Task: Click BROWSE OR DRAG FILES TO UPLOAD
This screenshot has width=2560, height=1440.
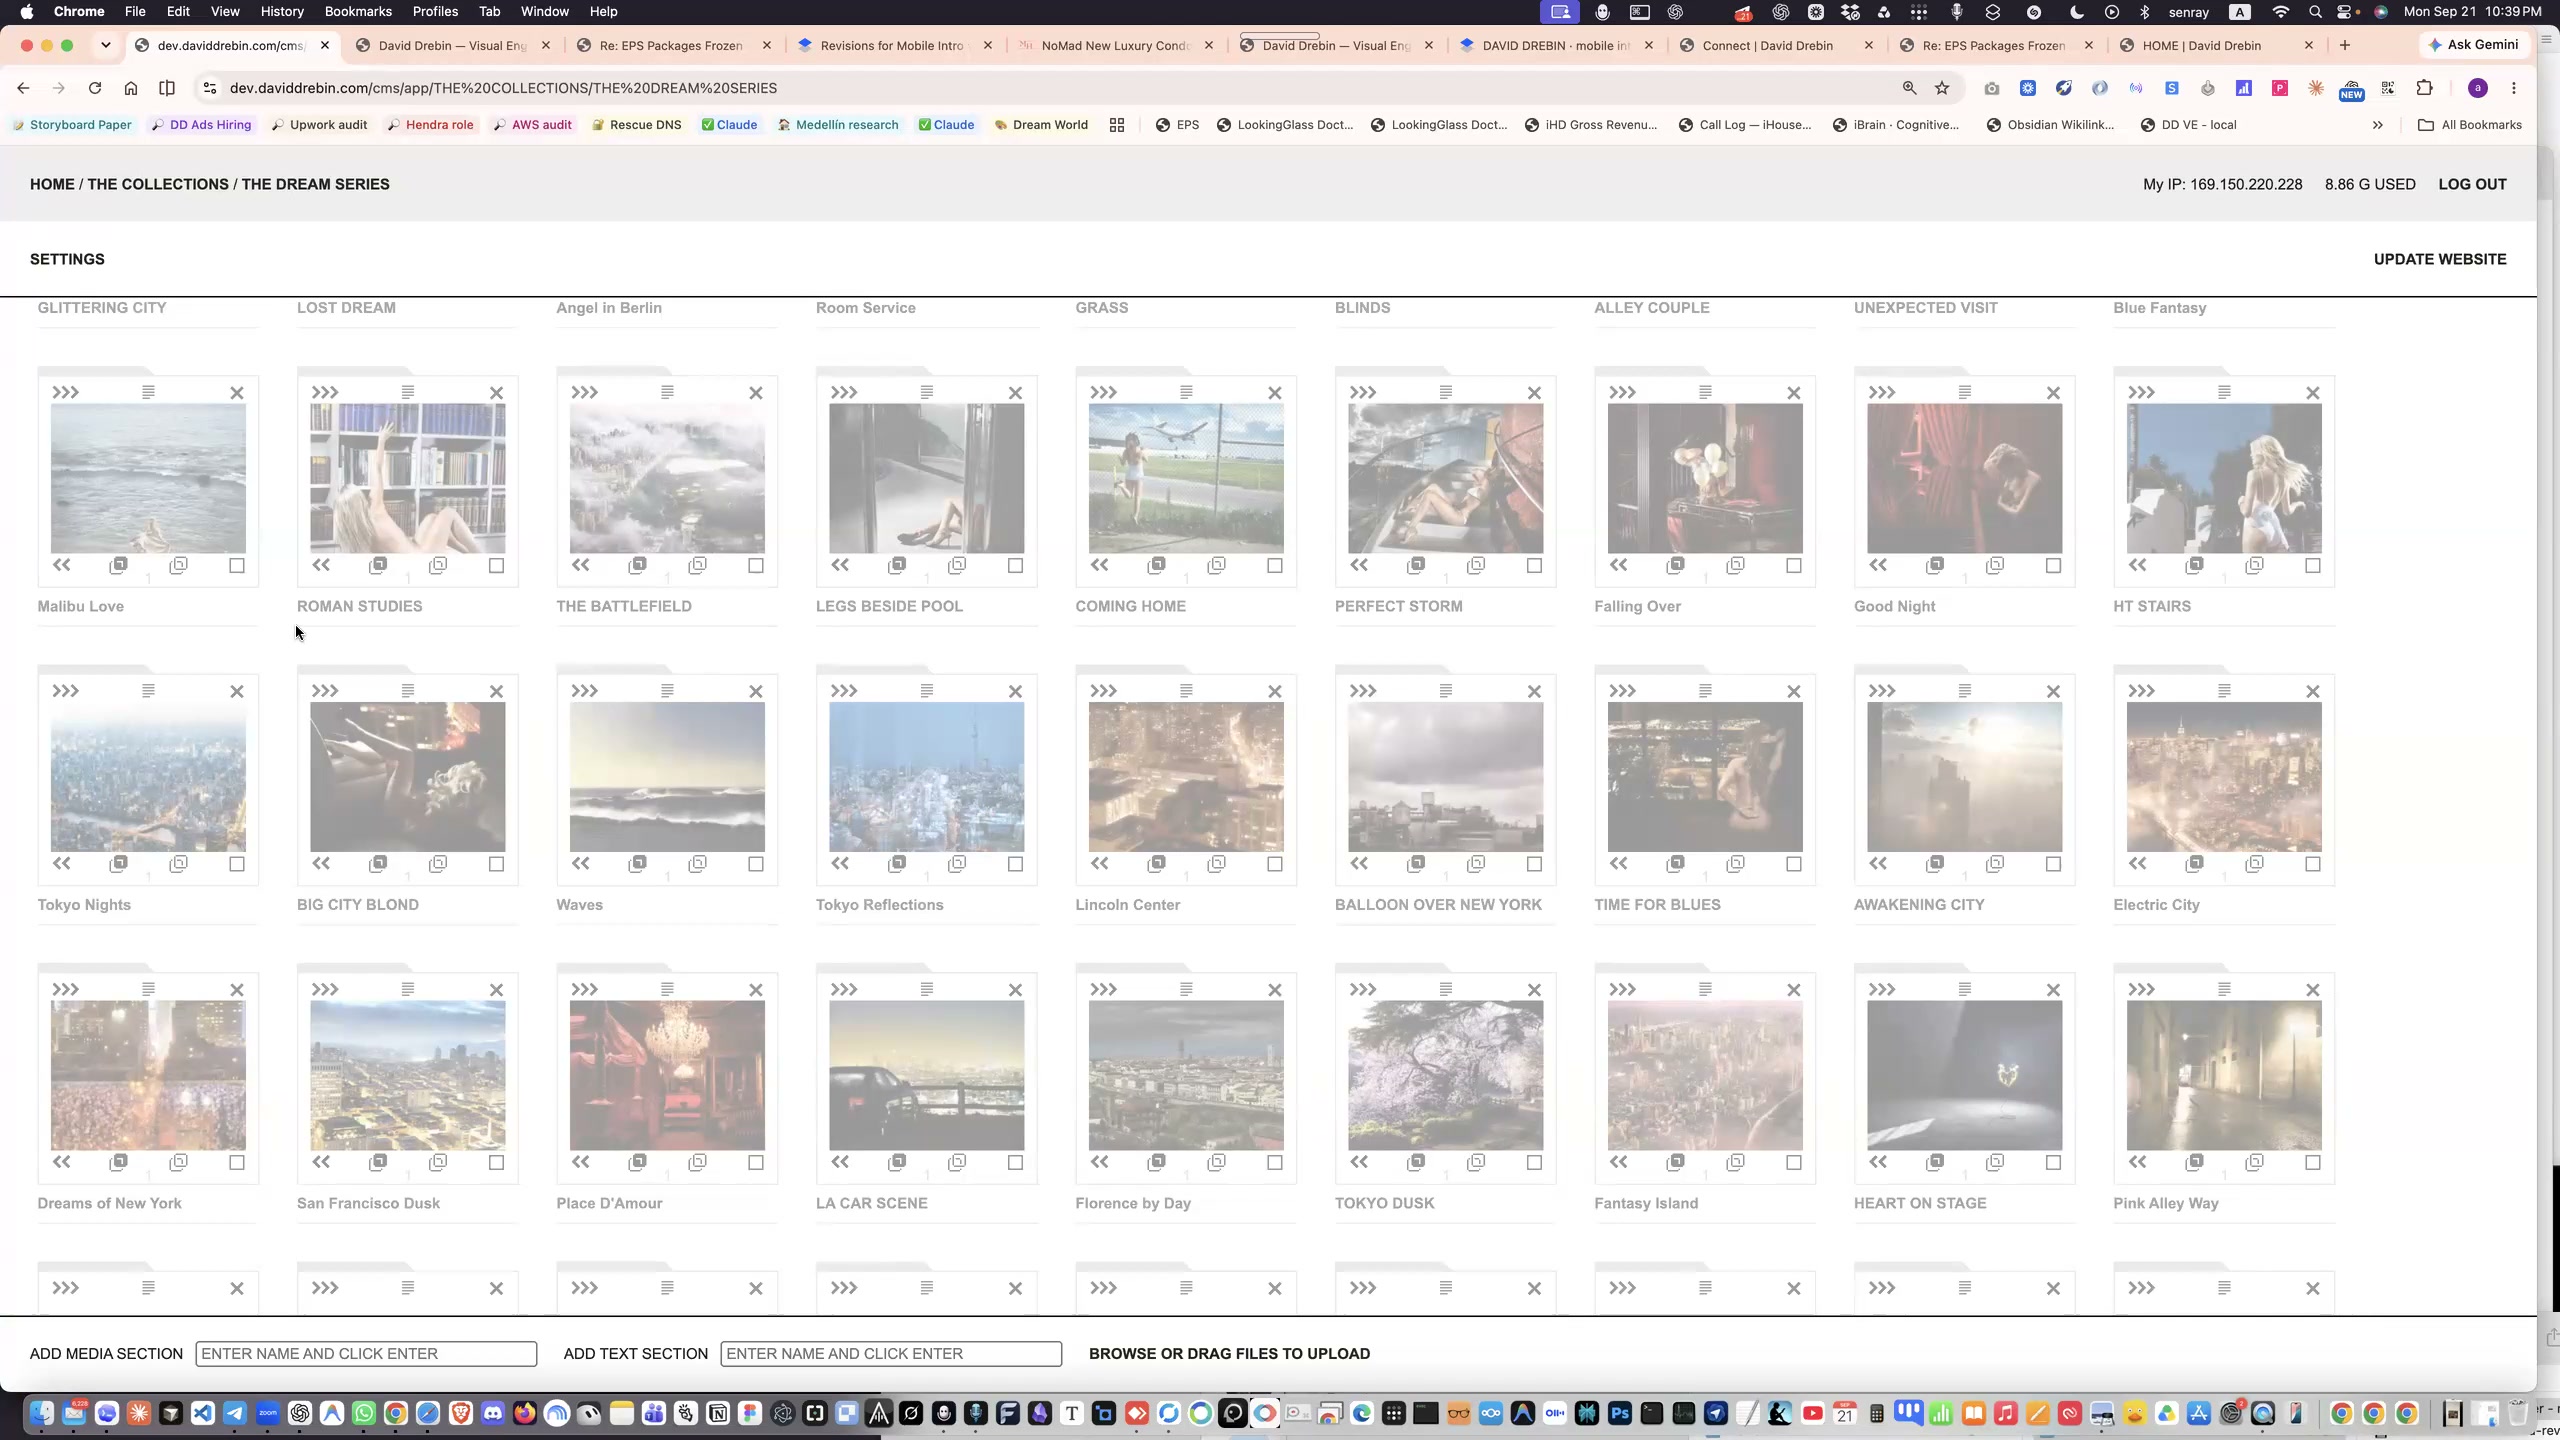Action: click(1229, 1353)
